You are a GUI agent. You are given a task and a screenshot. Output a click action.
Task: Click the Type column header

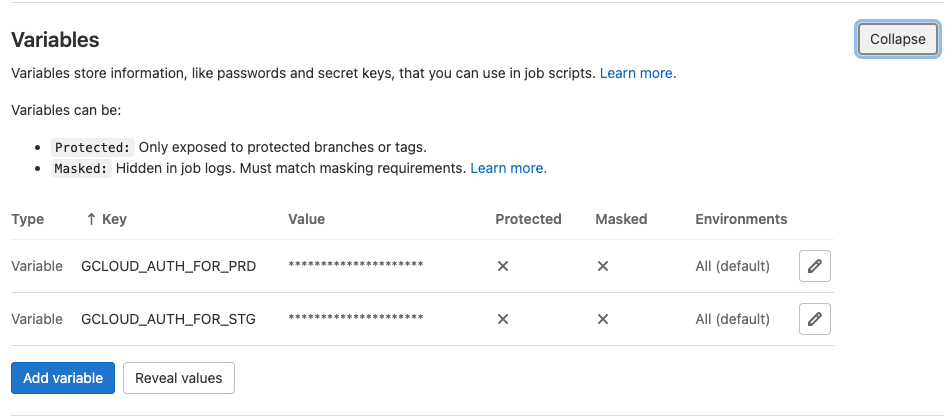(x=27, y=219)
